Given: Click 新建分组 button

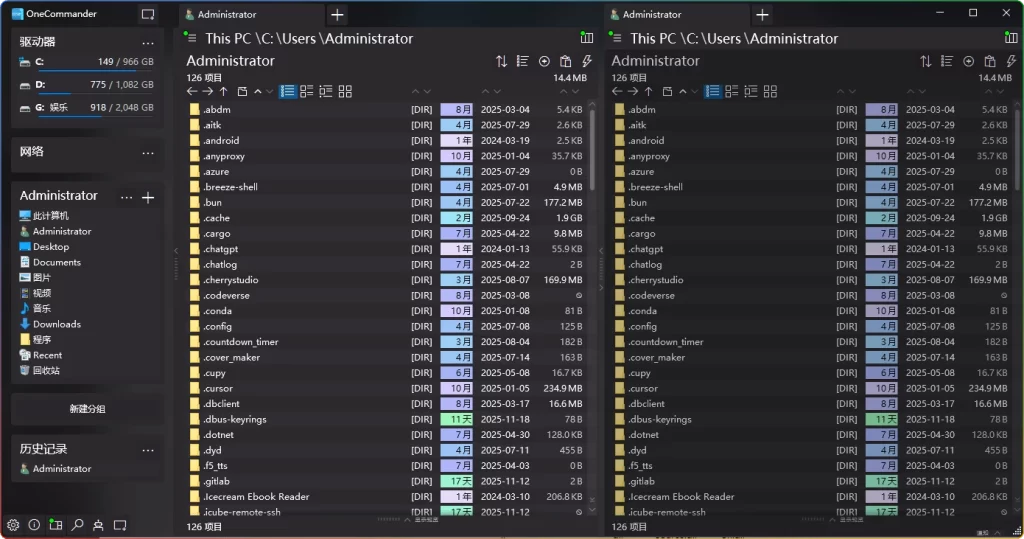Looking at the screenshot, I should pos(88,408).
